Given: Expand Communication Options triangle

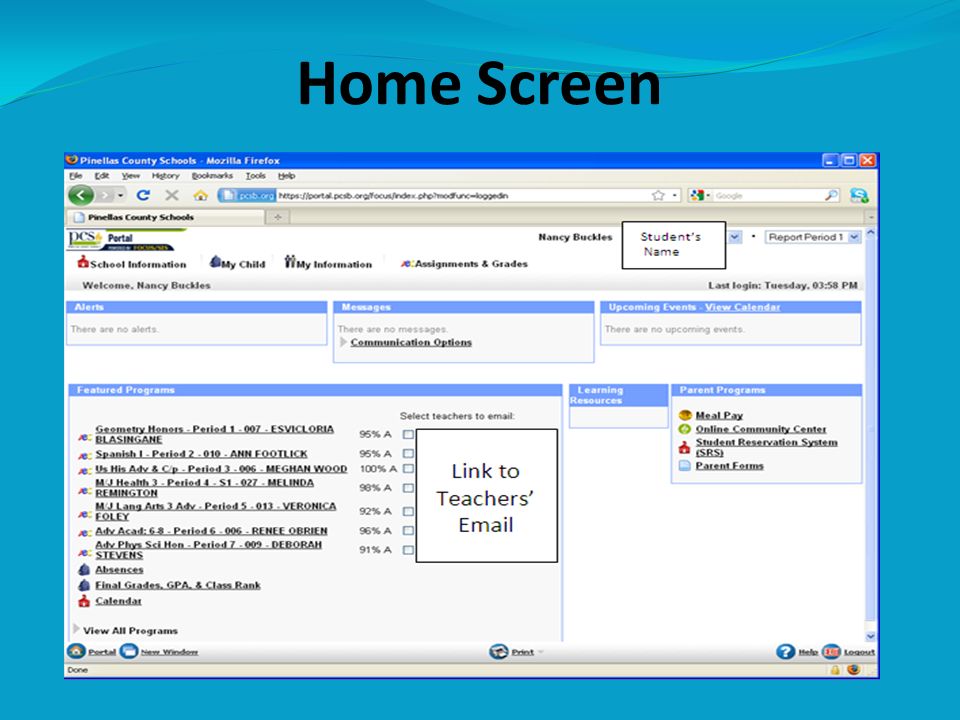Looking at the screenshot, I should [x=343, y=342].
